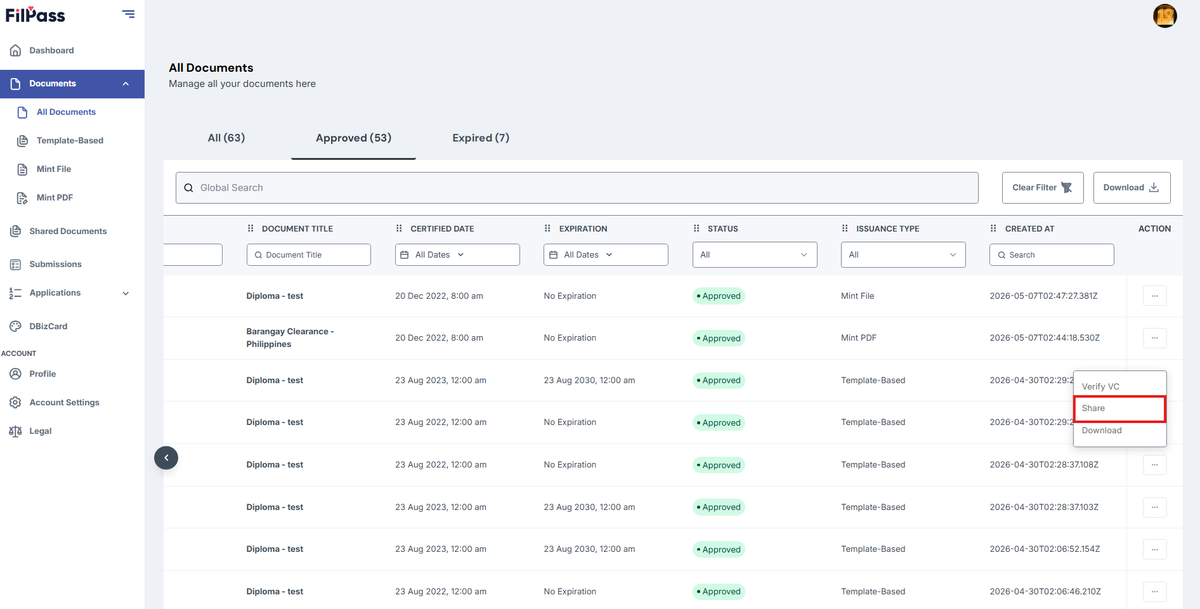Open Certified Date All Dates dropdown
Image resolution: width=1200 pixels, height=609 pixels.
(457, 255)
